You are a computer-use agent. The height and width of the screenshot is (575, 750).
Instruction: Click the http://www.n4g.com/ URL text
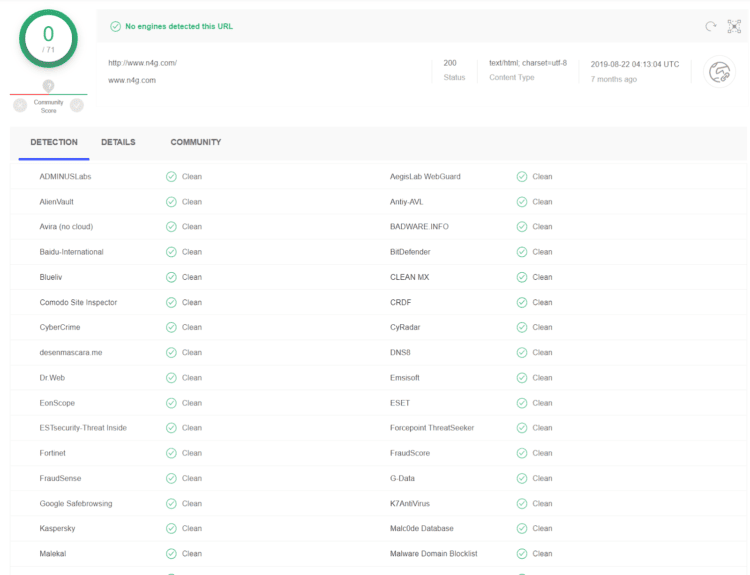click(x=143, y=63)
